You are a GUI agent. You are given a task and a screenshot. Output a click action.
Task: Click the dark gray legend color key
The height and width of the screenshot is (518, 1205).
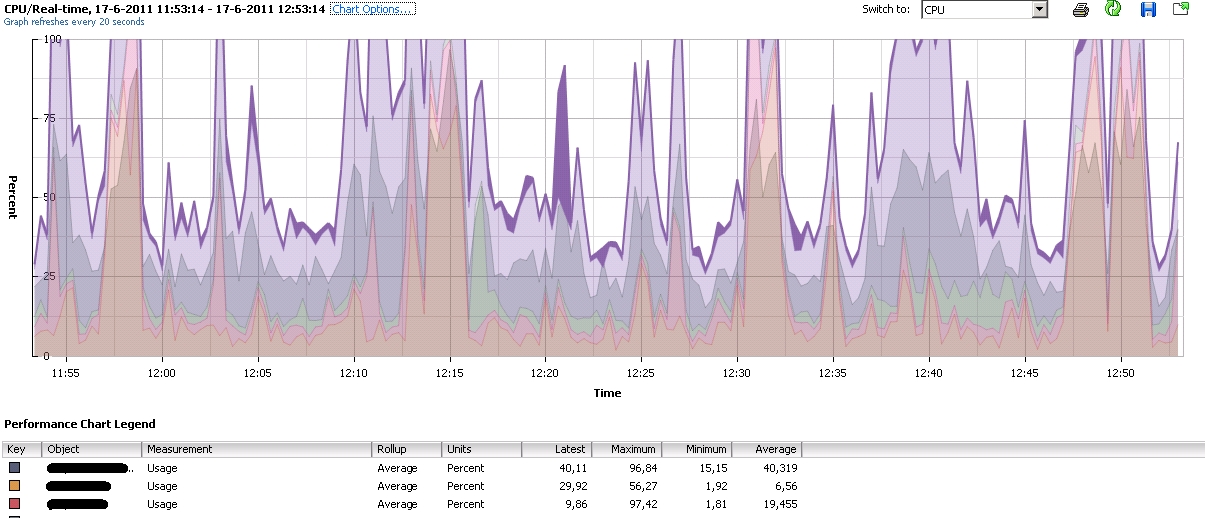tap(14, 468)
